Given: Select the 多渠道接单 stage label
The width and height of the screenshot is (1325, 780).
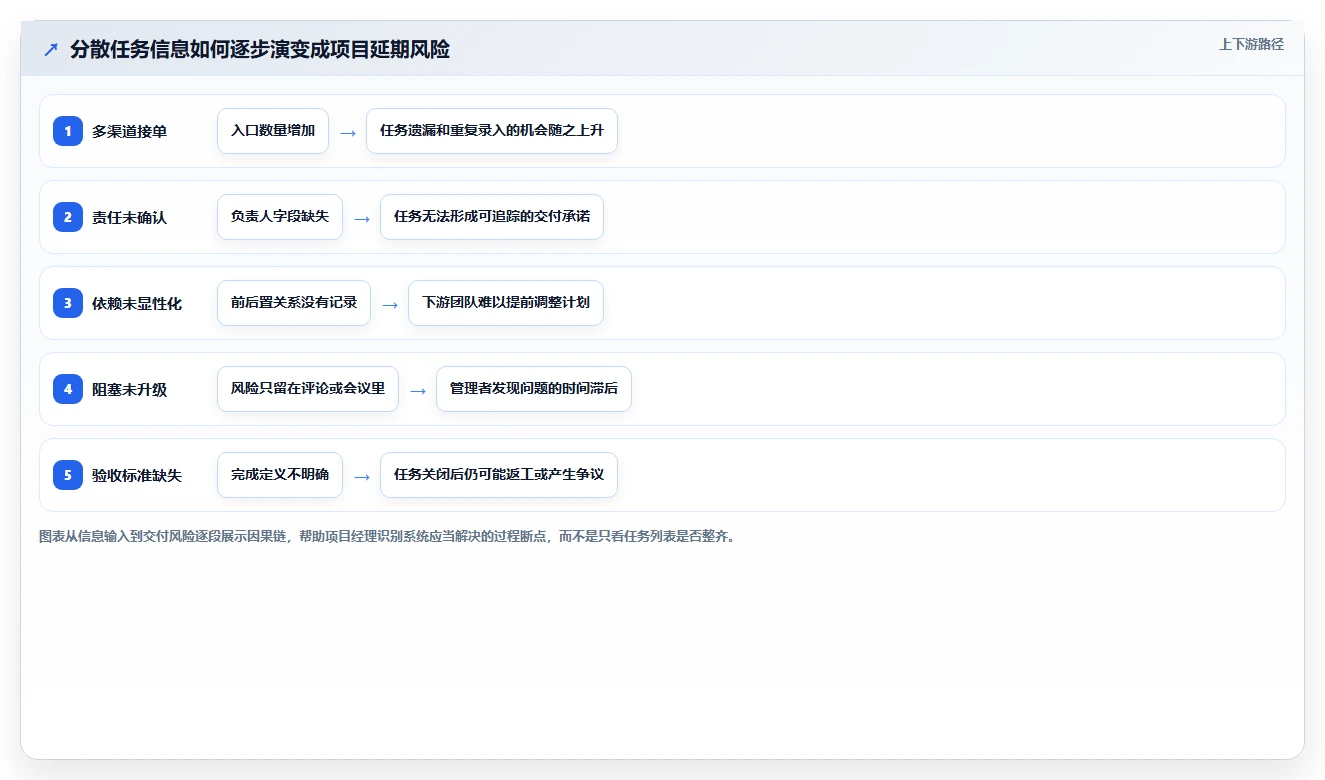Looking at the screenshot, I should (x=129, y=131).
